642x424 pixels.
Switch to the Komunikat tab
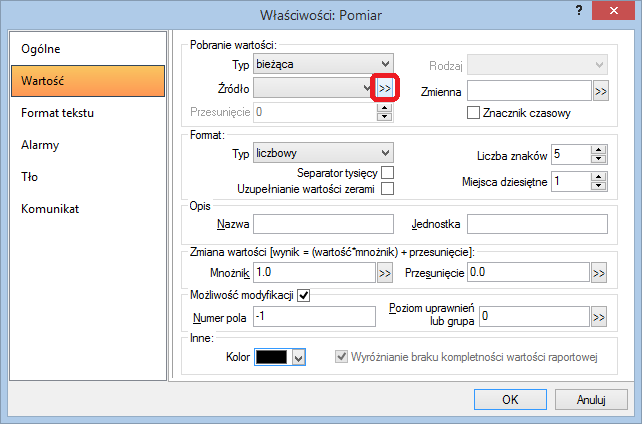(88, 208)
